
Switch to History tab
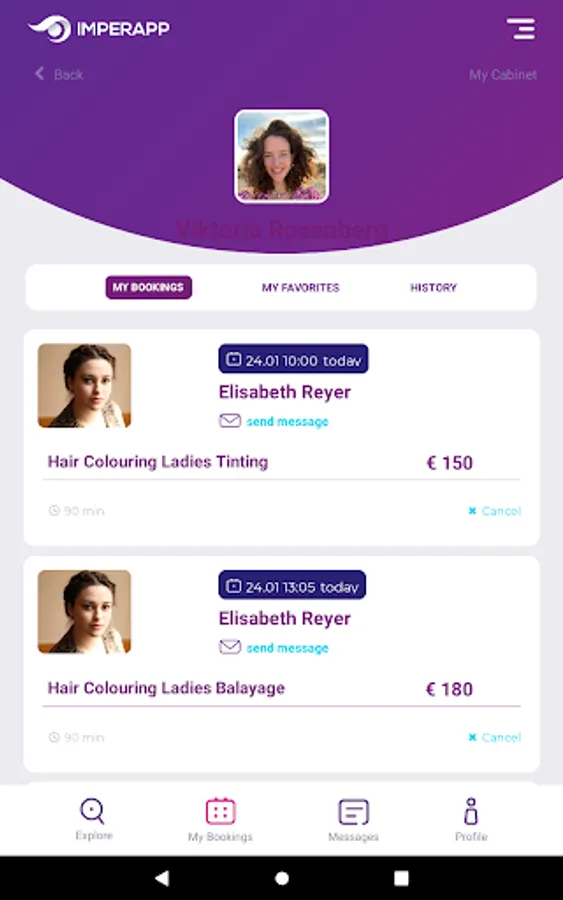433,288
